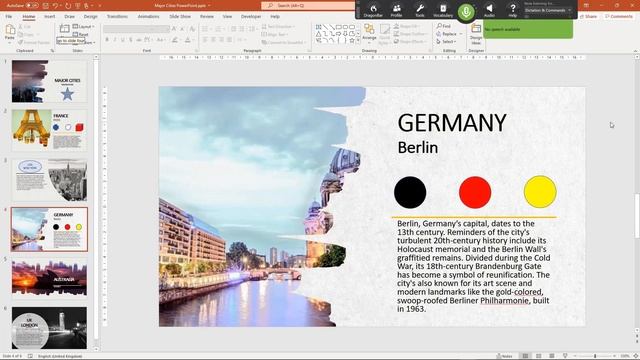The height and width of the screenshot is (360, 640).
Task: Open the Dragon Audio menu
Action: point(489,11)
